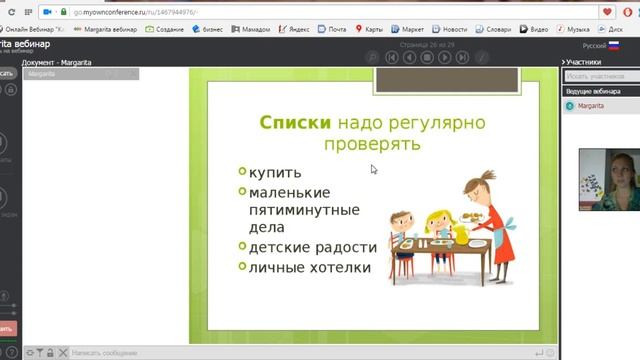640x360 pixels.
Task: Open the 'Яндекс' bookmark
Action: [294, 29]
